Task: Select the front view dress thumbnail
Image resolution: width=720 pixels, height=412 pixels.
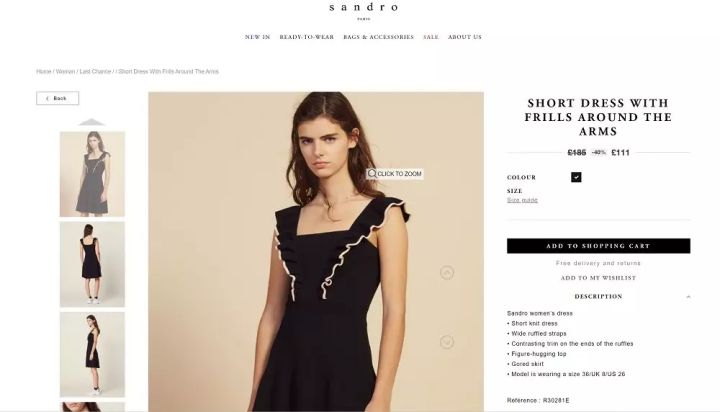Action: [92, 174]
